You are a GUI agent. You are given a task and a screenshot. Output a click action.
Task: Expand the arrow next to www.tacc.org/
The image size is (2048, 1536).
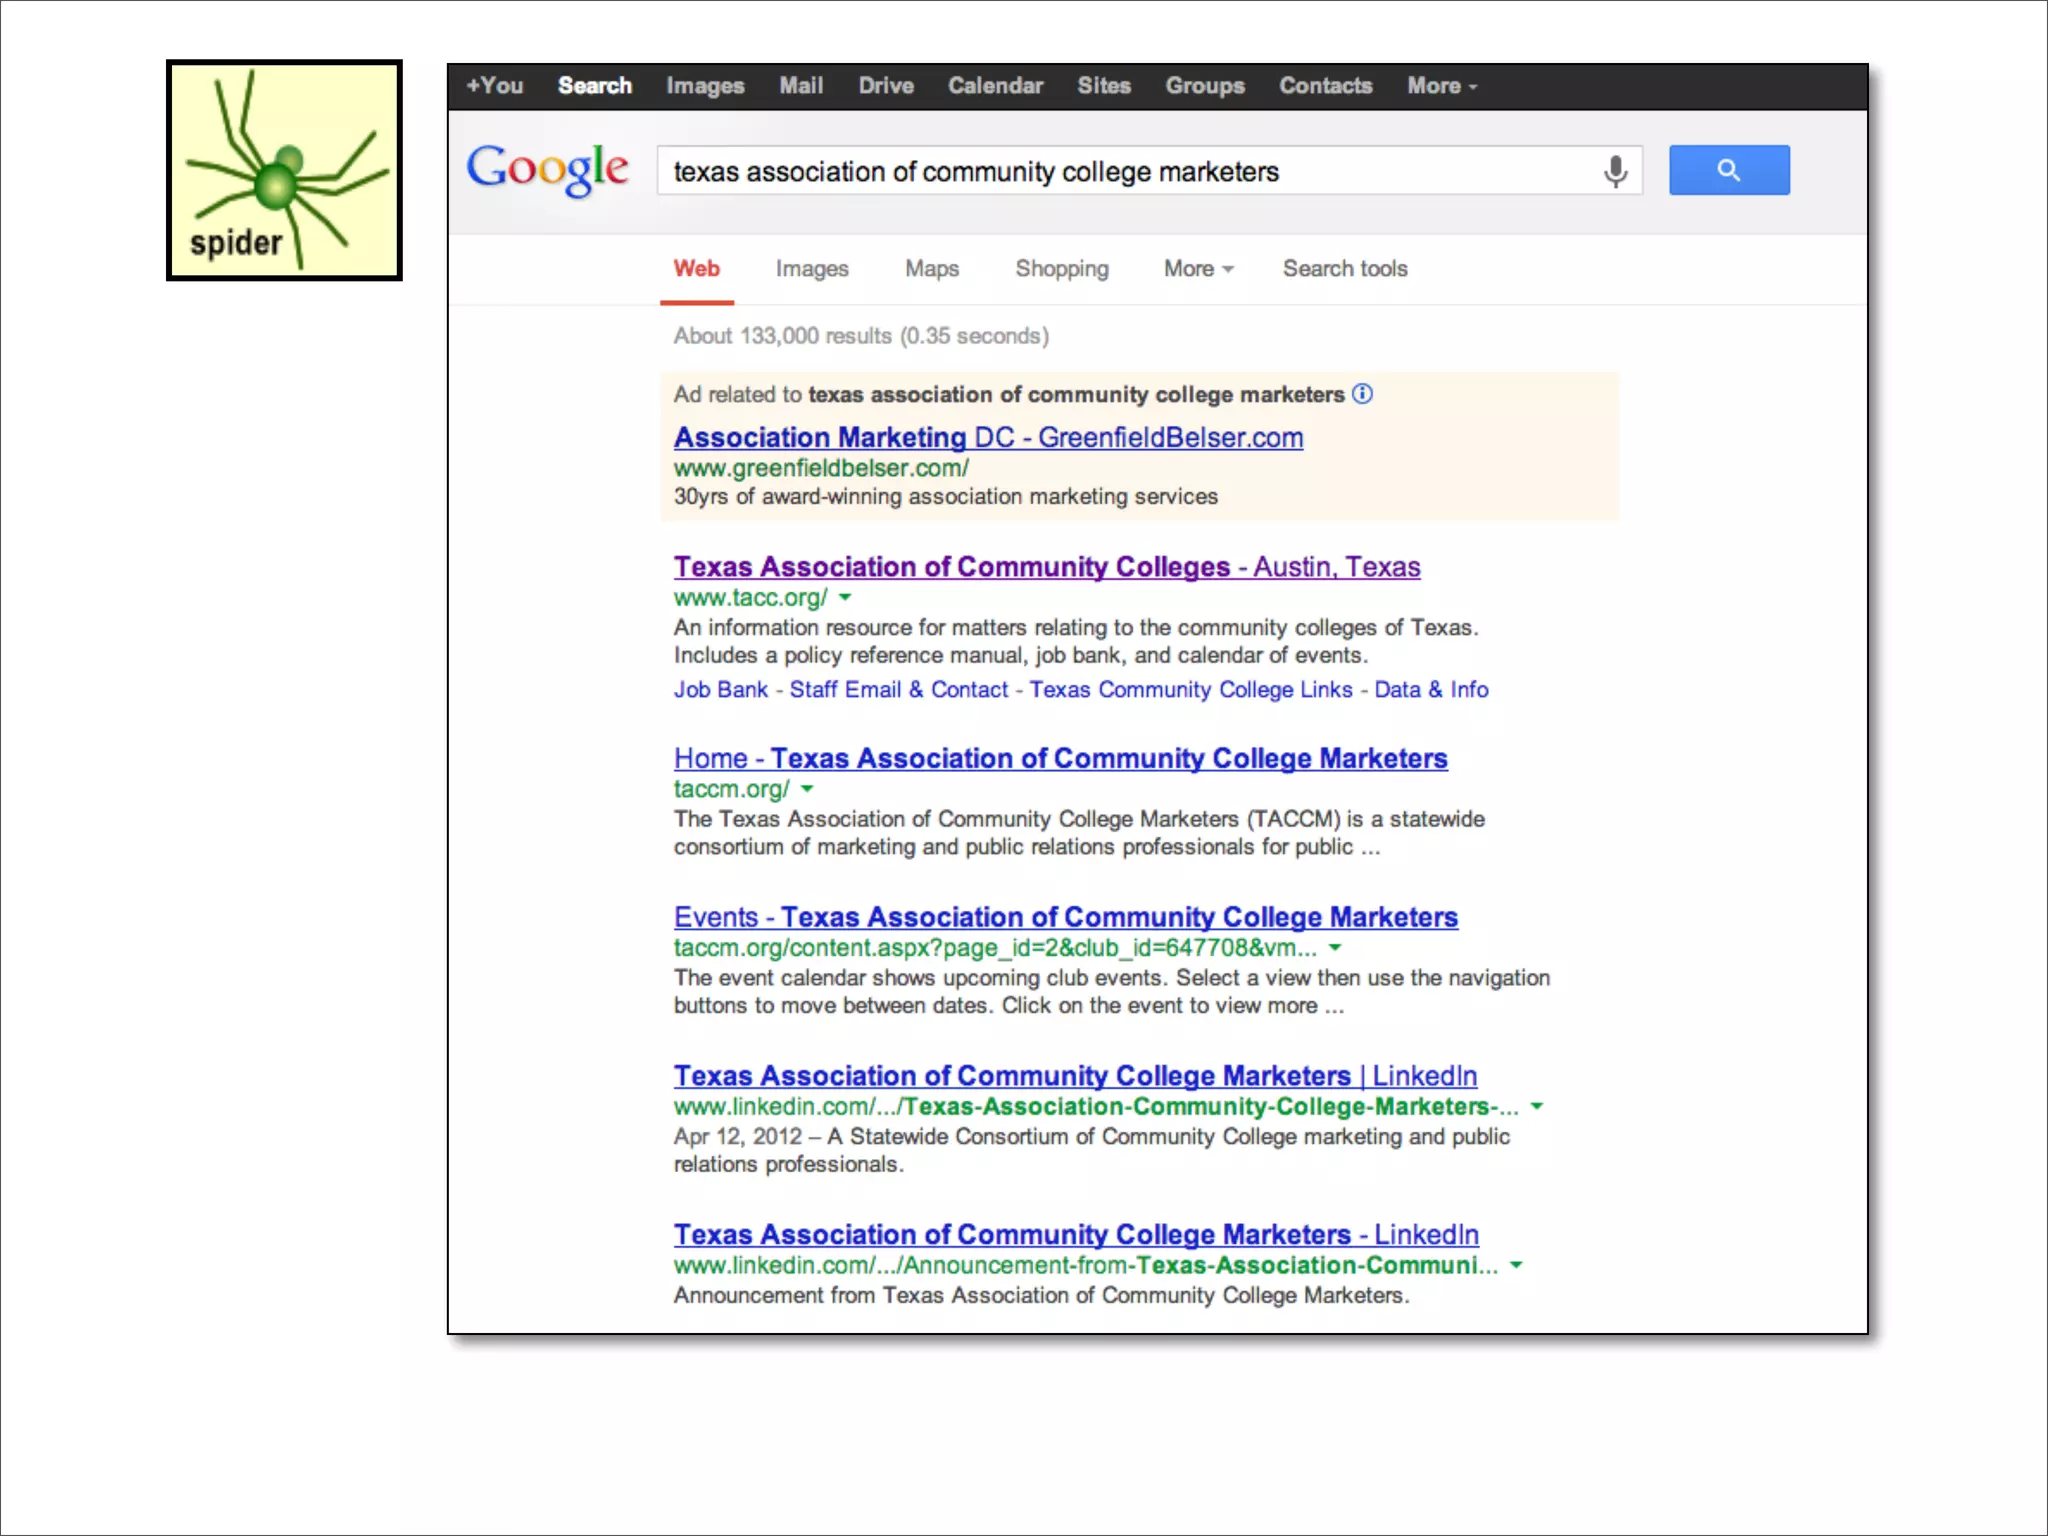[845, 598]
